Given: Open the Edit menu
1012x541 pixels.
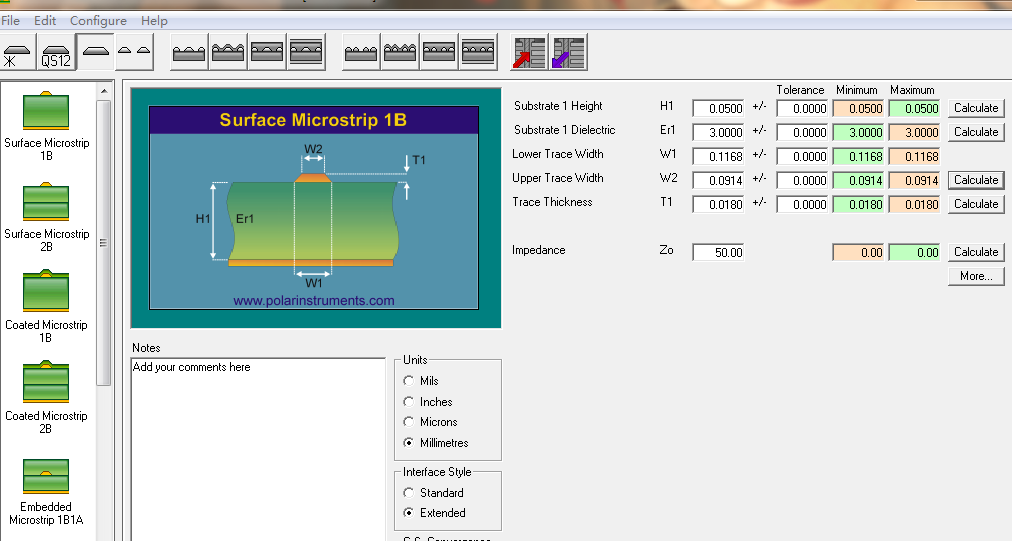Looking at the screenshot, I should (x=45, y=21).
